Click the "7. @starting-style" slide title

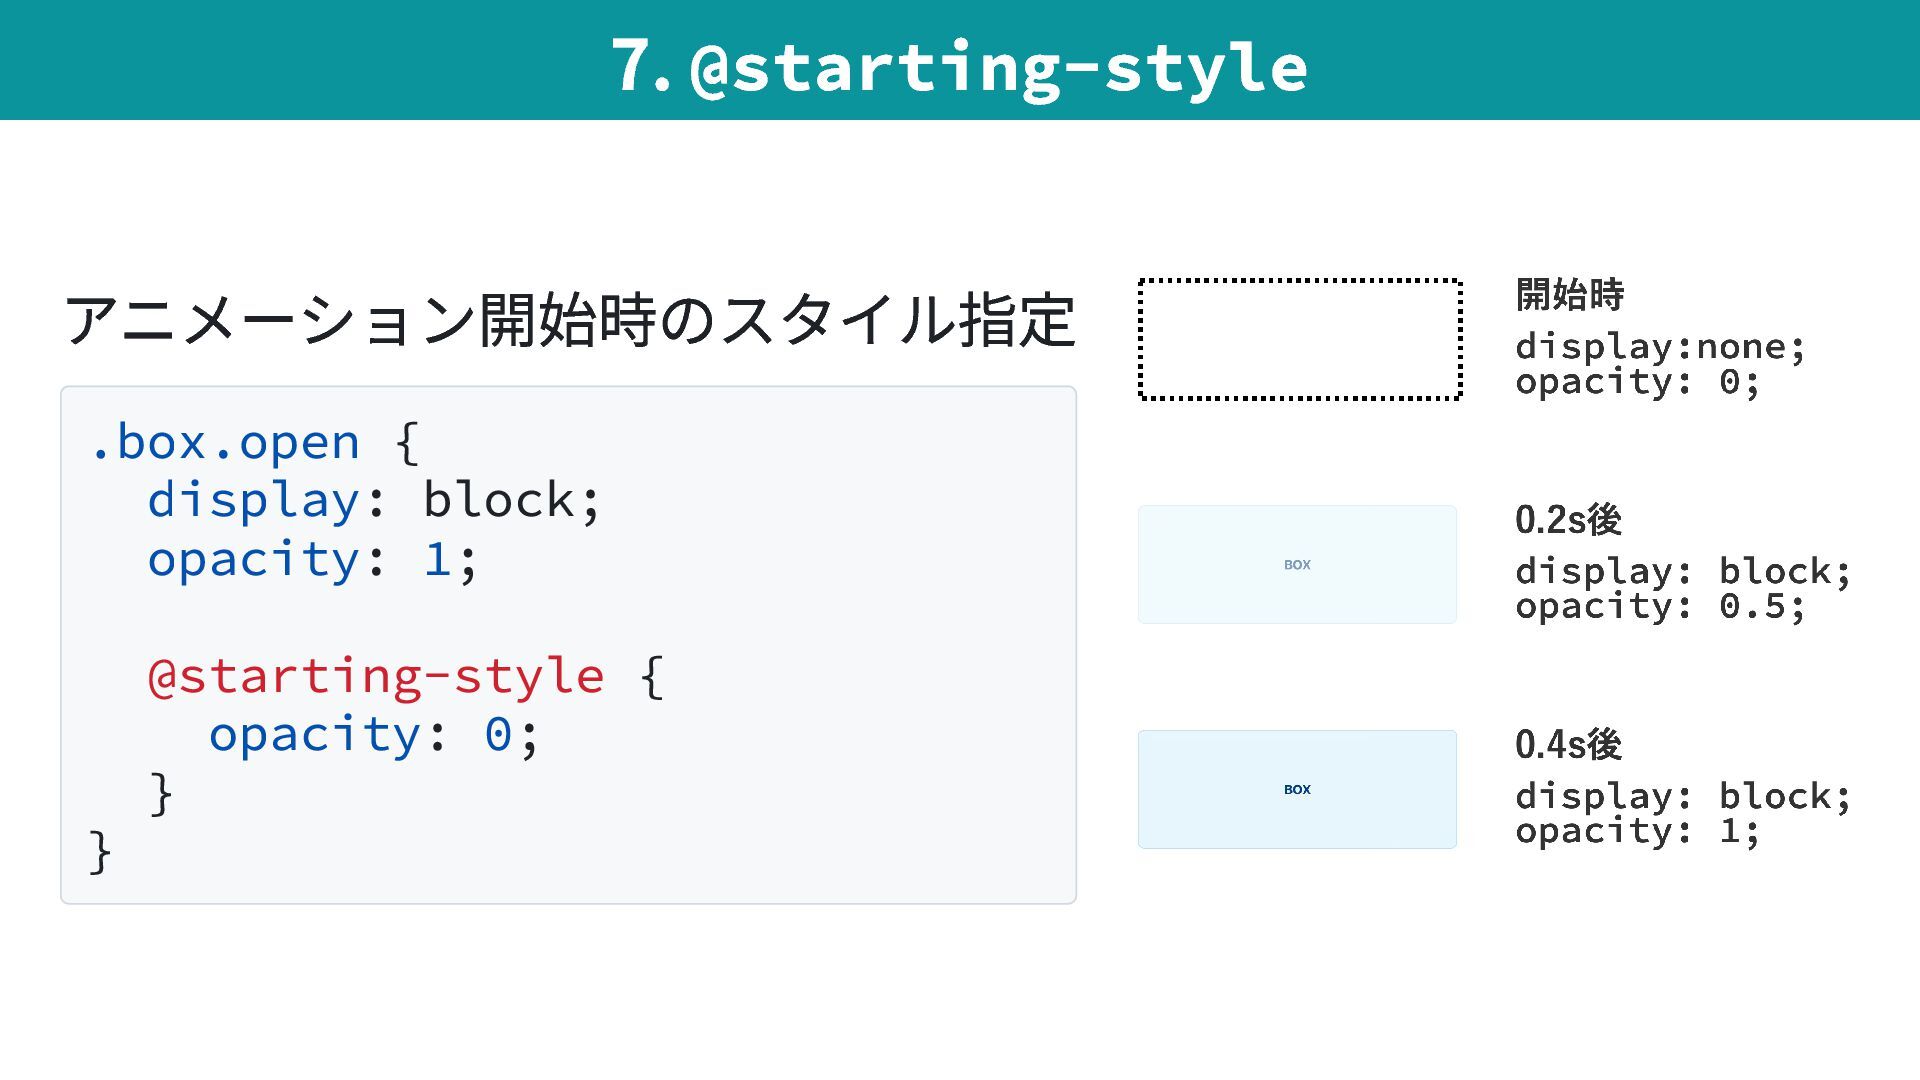click(959, 66)
